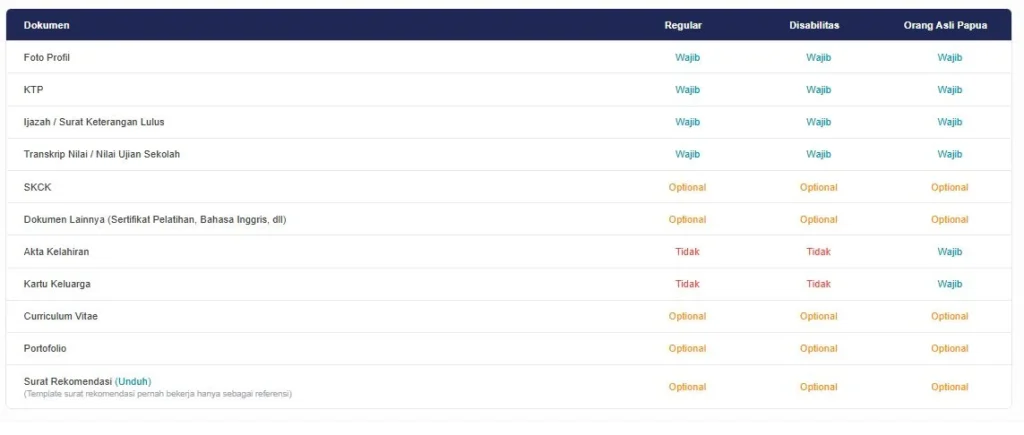Click Optional for Portofolio under Regular
Viewport: 1024px width, 435px height.
pyautogui.click(x=687, y=349)
